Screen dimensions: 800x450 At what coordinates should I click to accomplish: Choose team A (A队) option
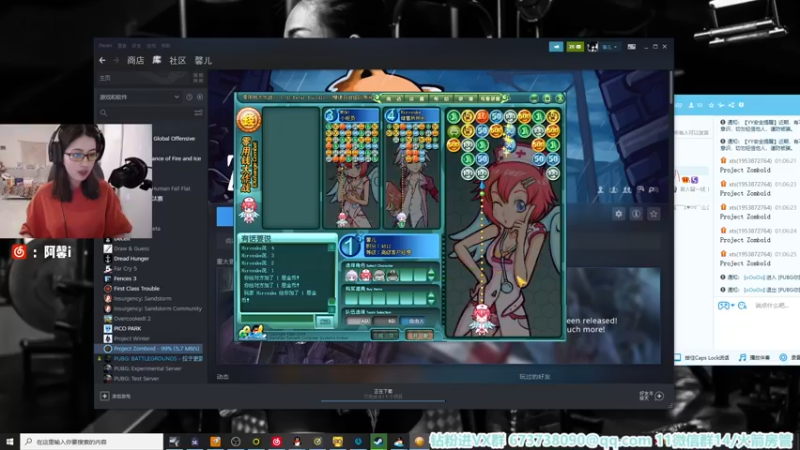point(359,321)
